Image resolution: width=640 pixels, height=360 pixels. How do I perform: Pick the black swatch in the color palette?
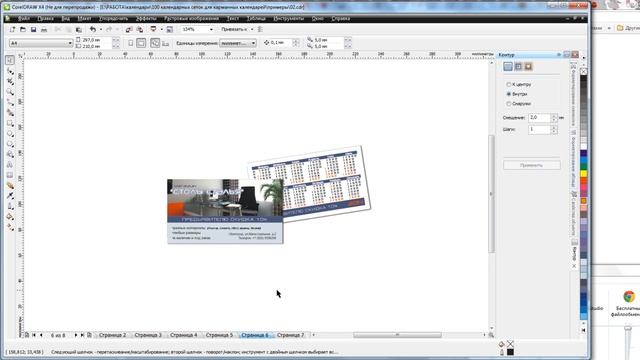(x=584, y=79)
